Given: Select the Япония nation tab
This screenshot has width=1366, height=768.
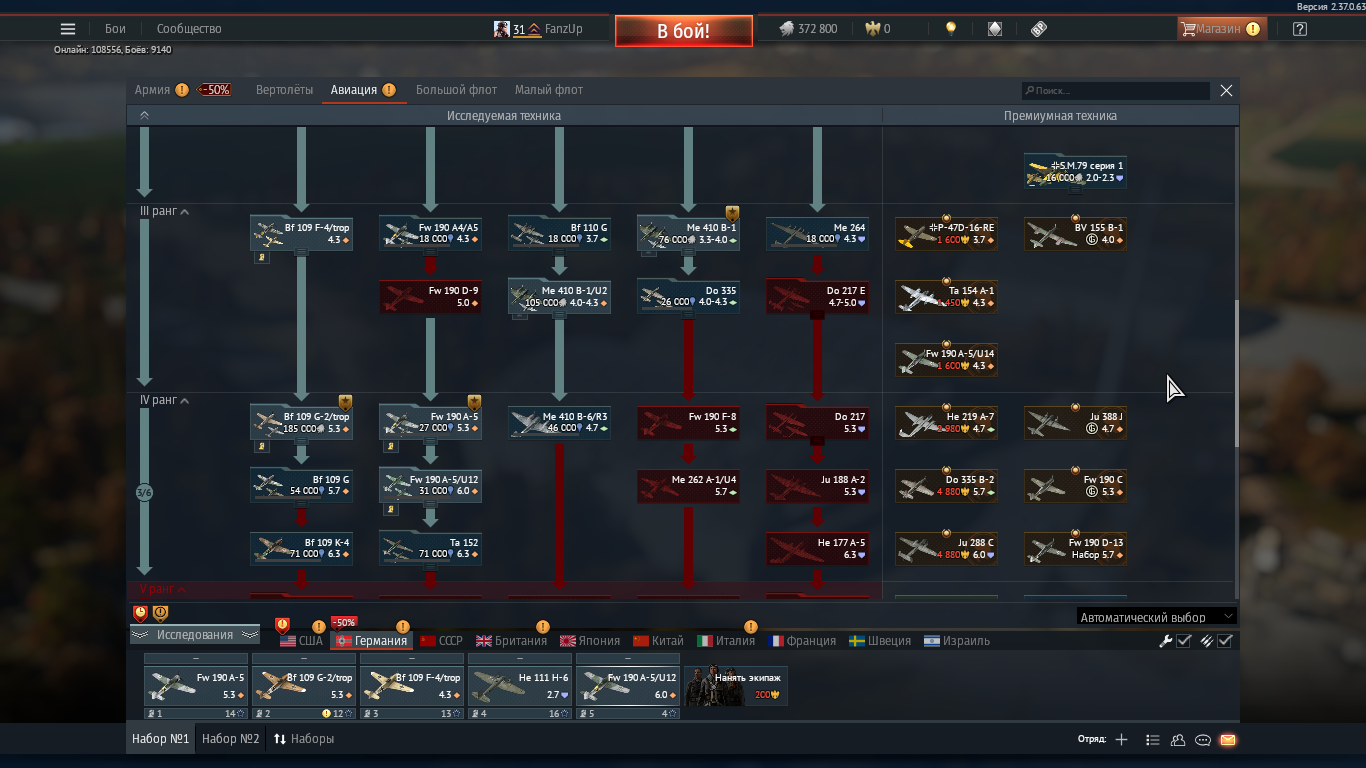Looking at the screenshot, I should click(x=590, y=641).
